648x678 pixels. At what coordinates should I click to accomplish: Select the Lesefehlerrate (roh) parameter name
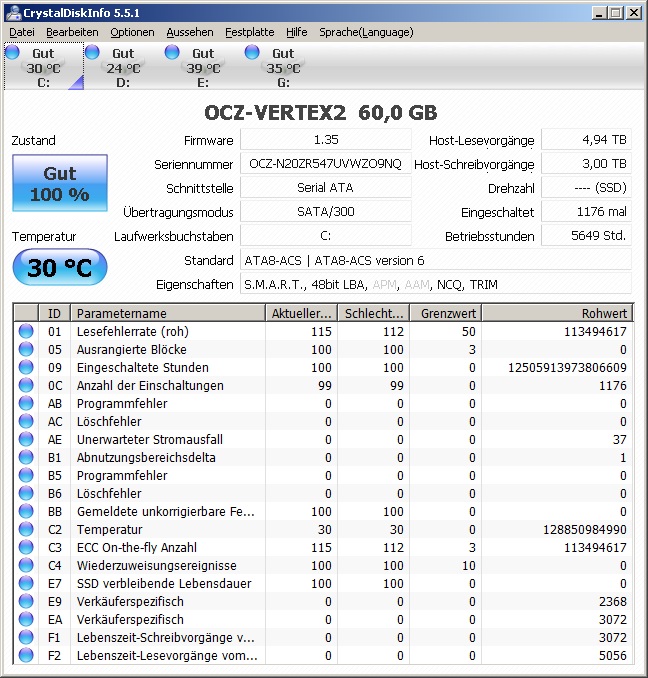[x=133, y=332]
